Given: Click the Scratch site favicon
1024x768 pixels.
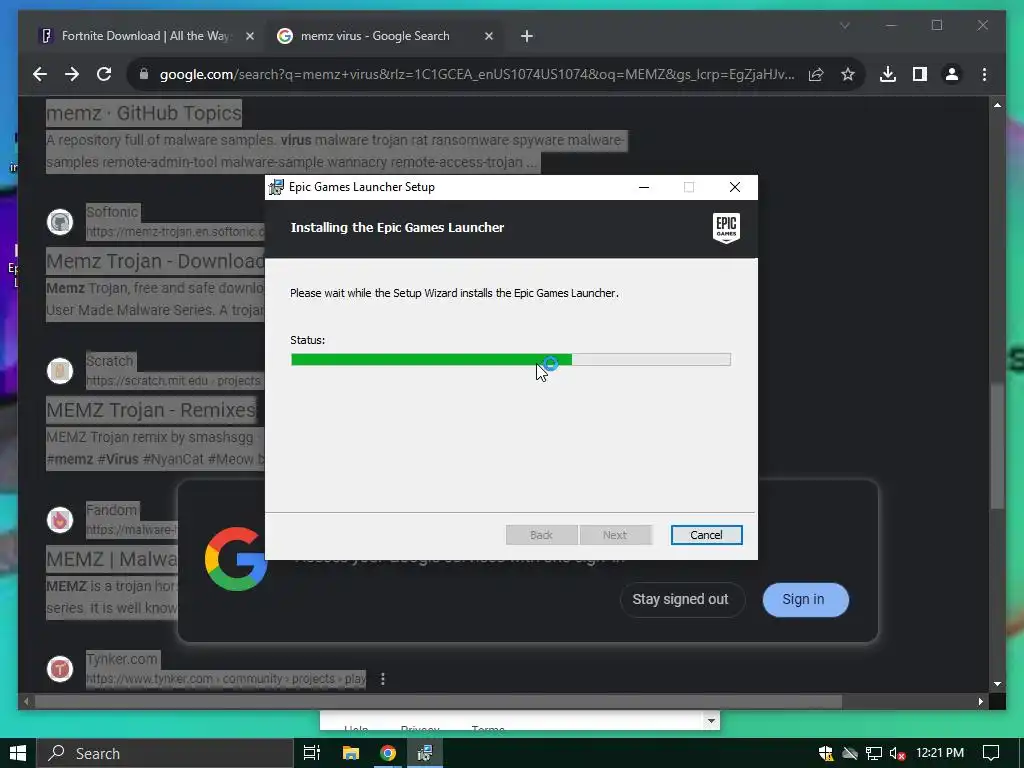Looking at the screenshot, I should coord(59,371).
